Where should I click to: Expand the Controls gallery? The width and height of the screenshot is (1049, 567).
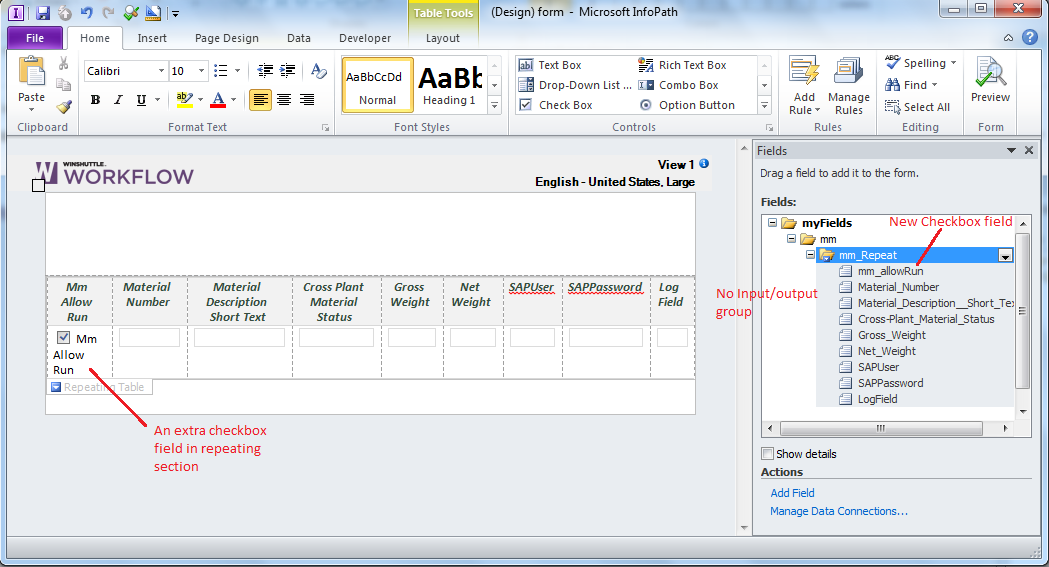click(x=764, y=105)
